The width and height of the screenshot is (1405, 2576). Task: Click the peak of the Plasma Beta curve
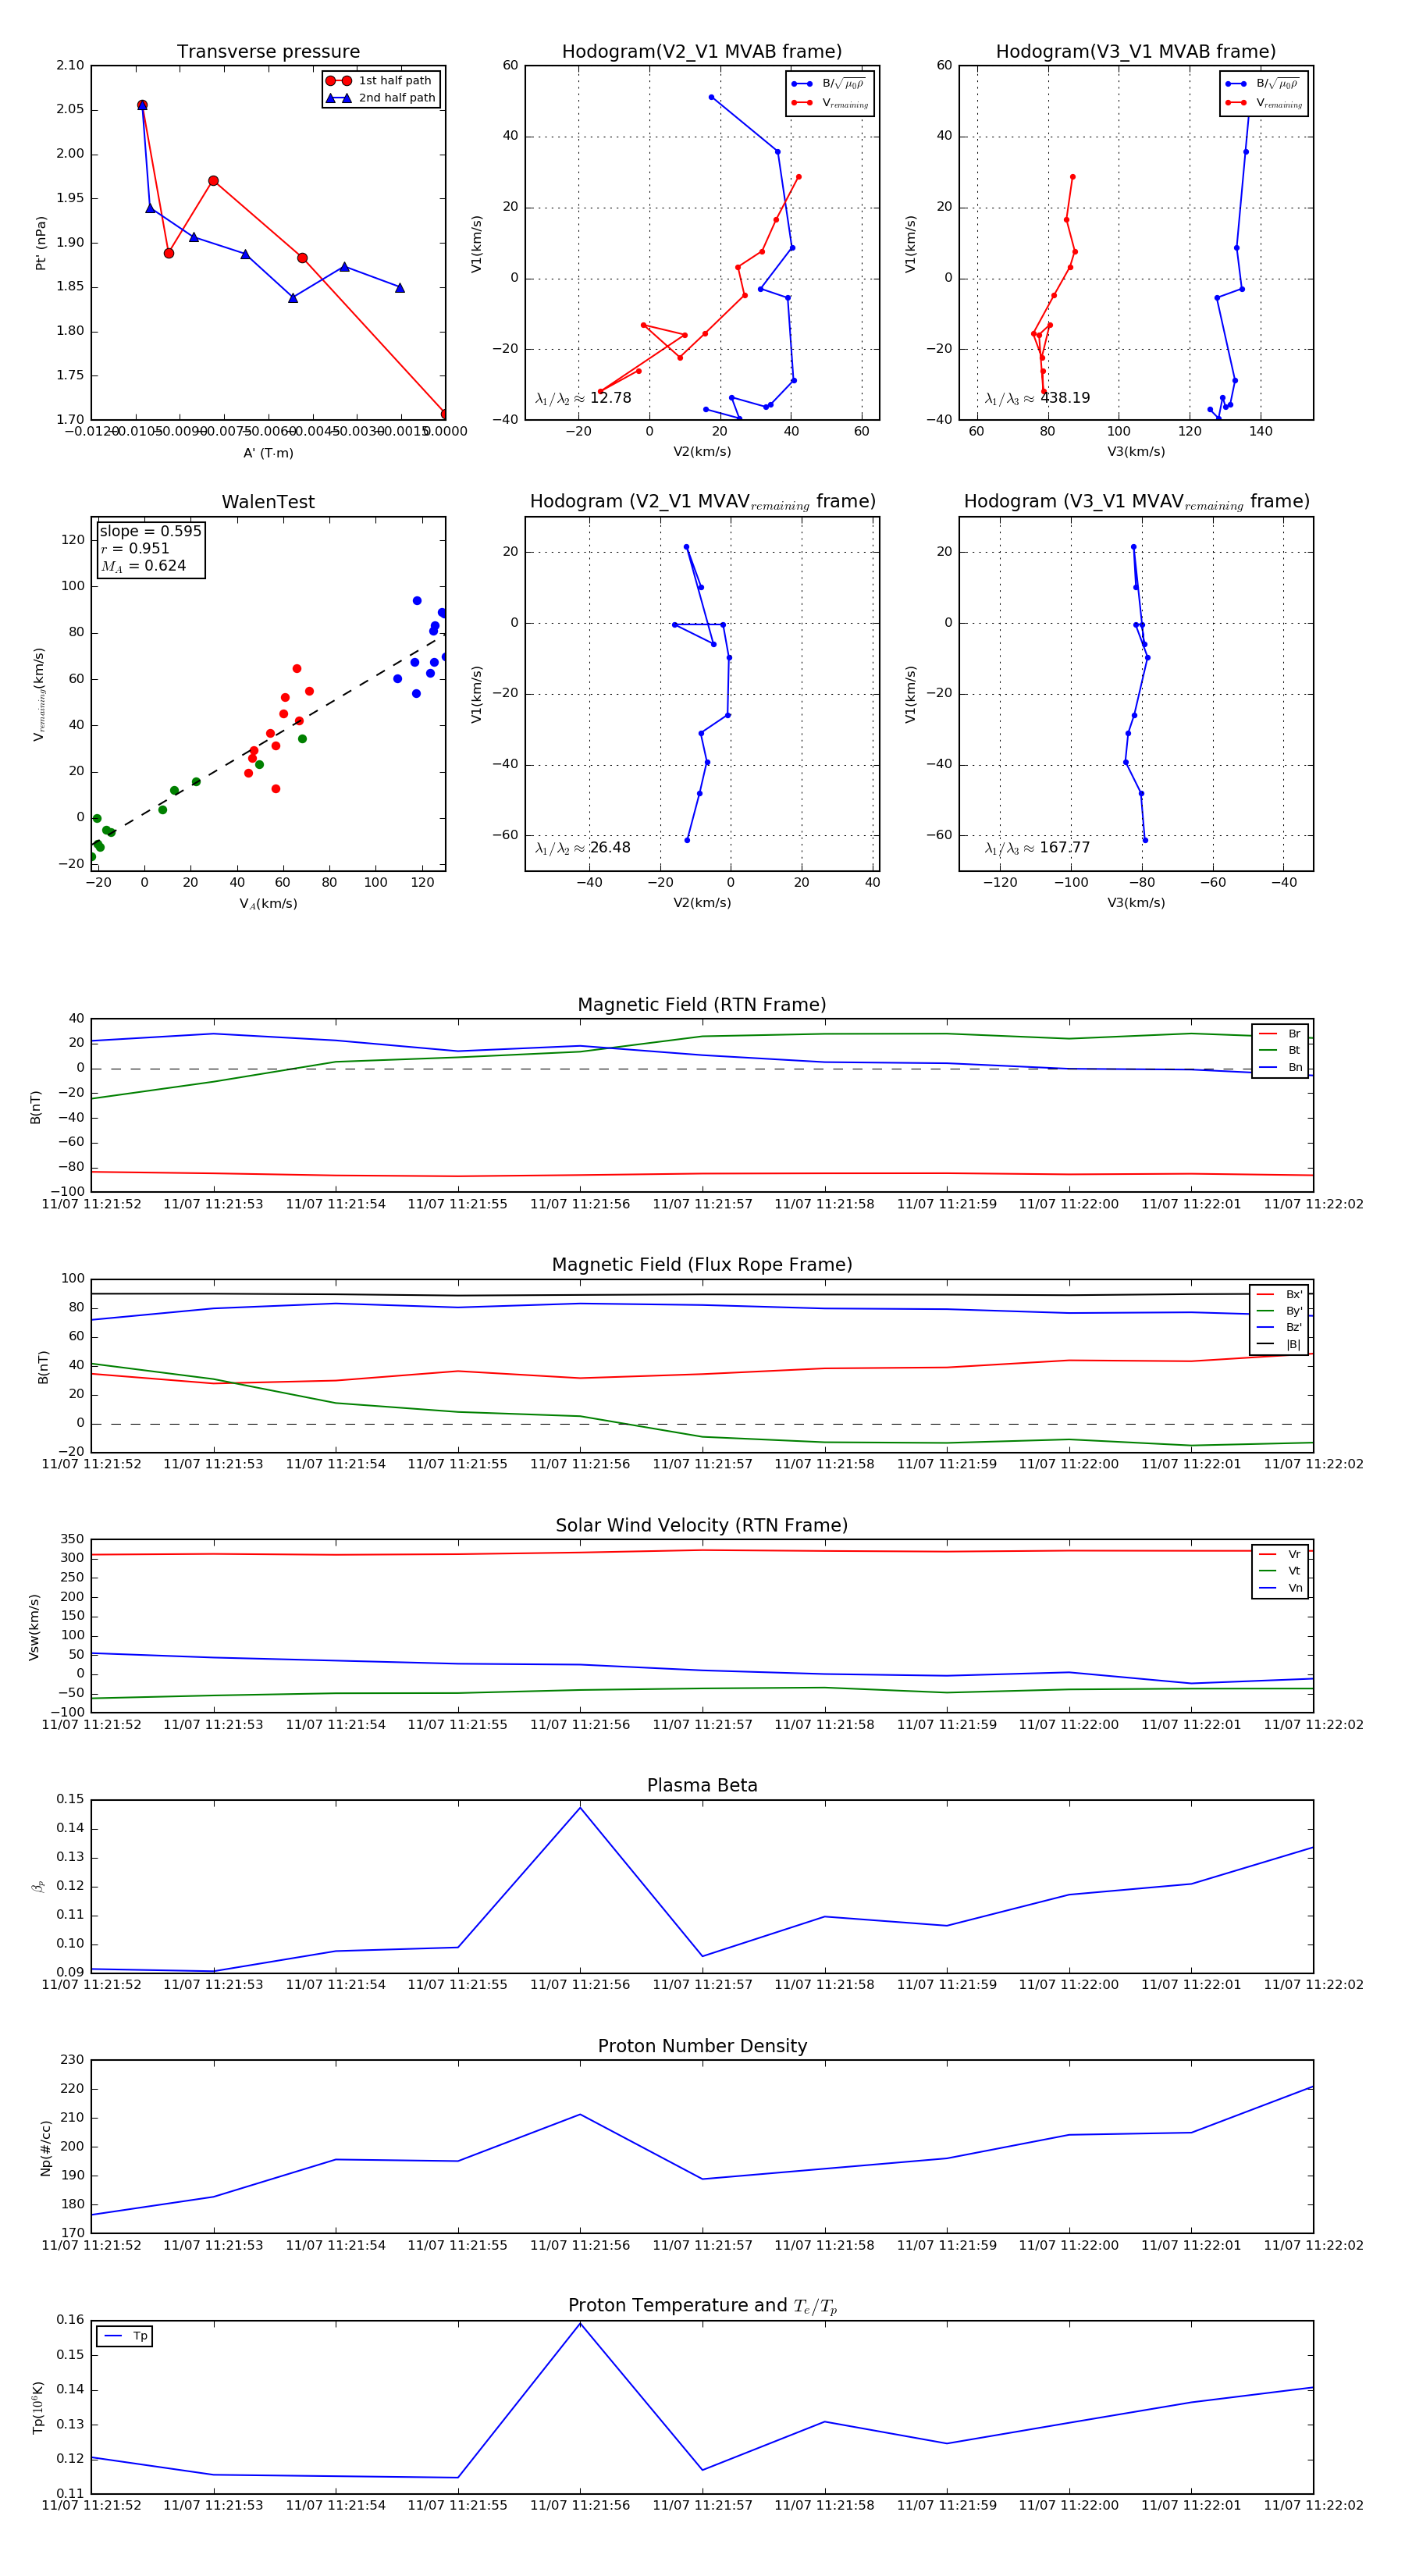click(580, 1807)
